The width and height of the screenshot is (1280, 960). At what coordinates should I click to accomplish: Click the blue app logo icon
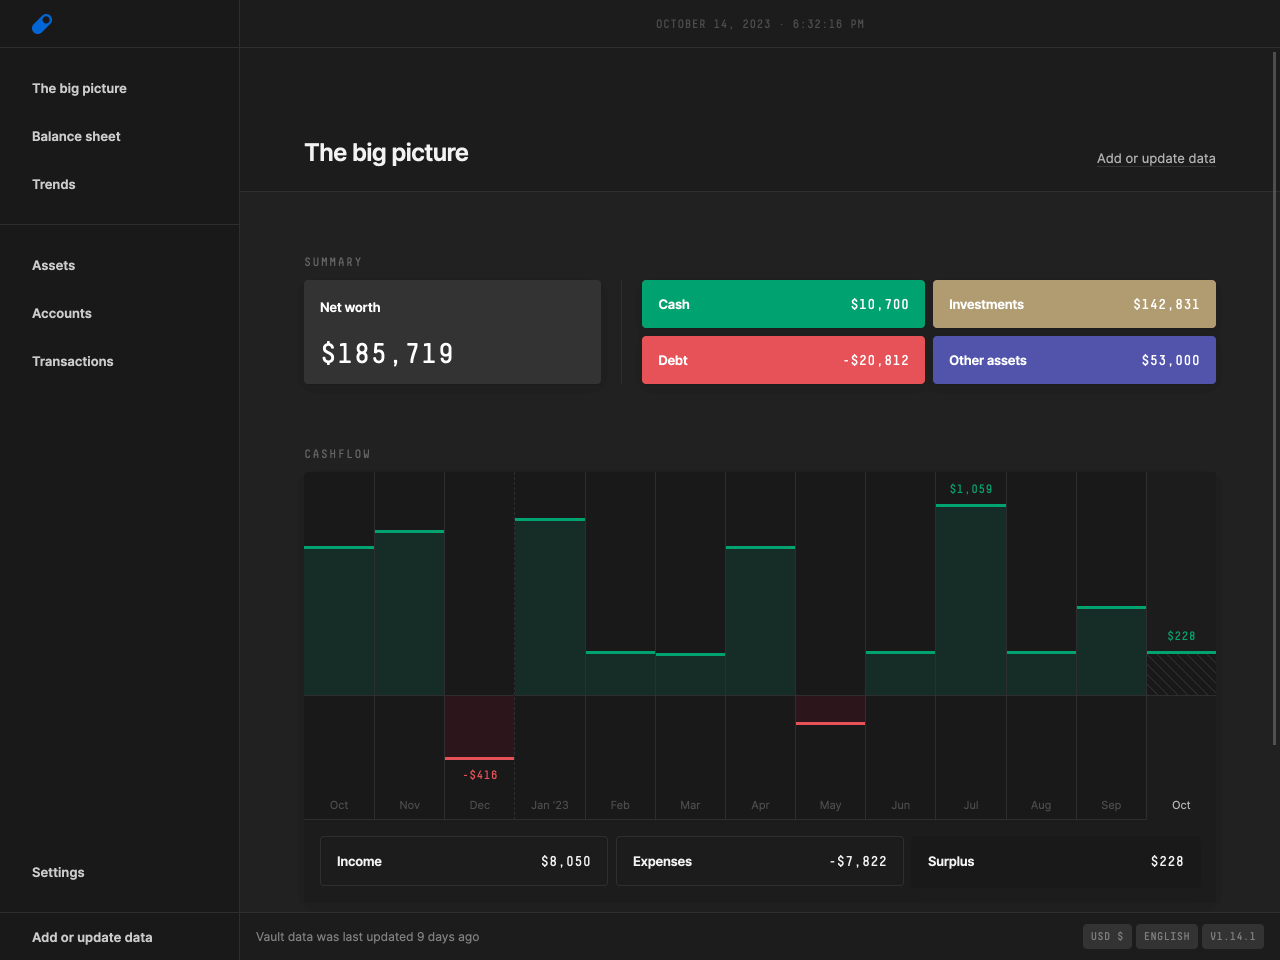42,24
